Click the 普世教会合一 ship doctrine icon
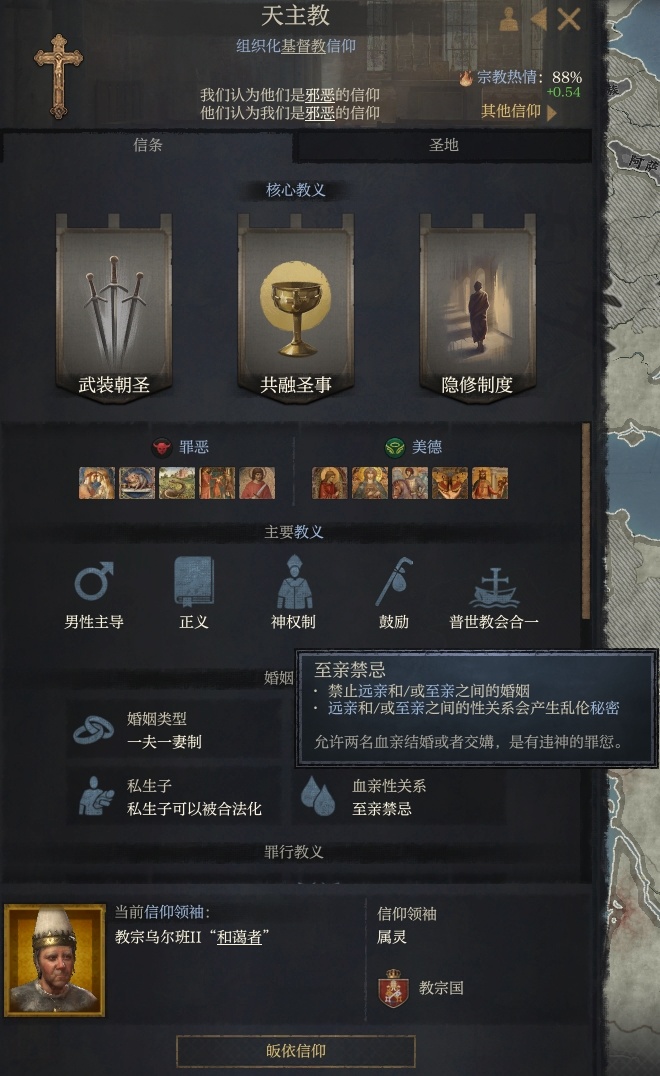Viewport: 660px width, 1076px height. click(x=495, y=587)
